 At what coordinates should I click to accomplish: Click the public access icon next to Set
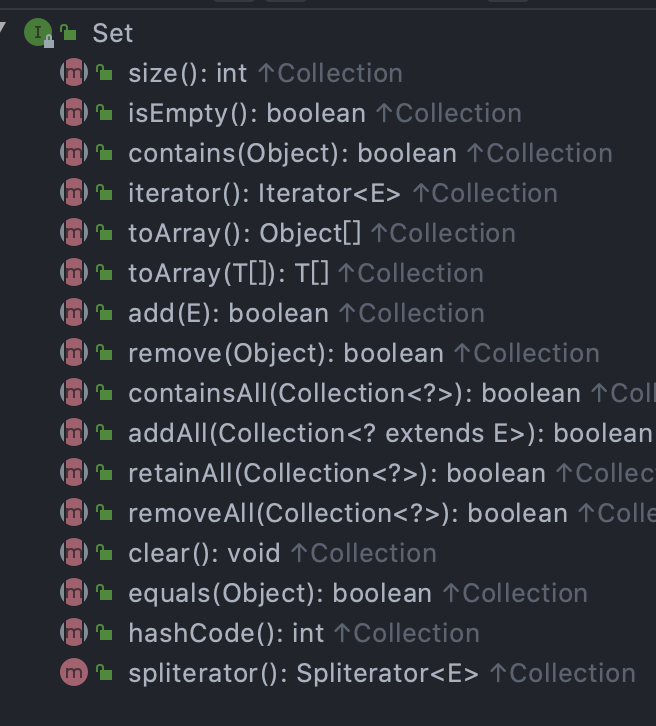coord(69,32)
